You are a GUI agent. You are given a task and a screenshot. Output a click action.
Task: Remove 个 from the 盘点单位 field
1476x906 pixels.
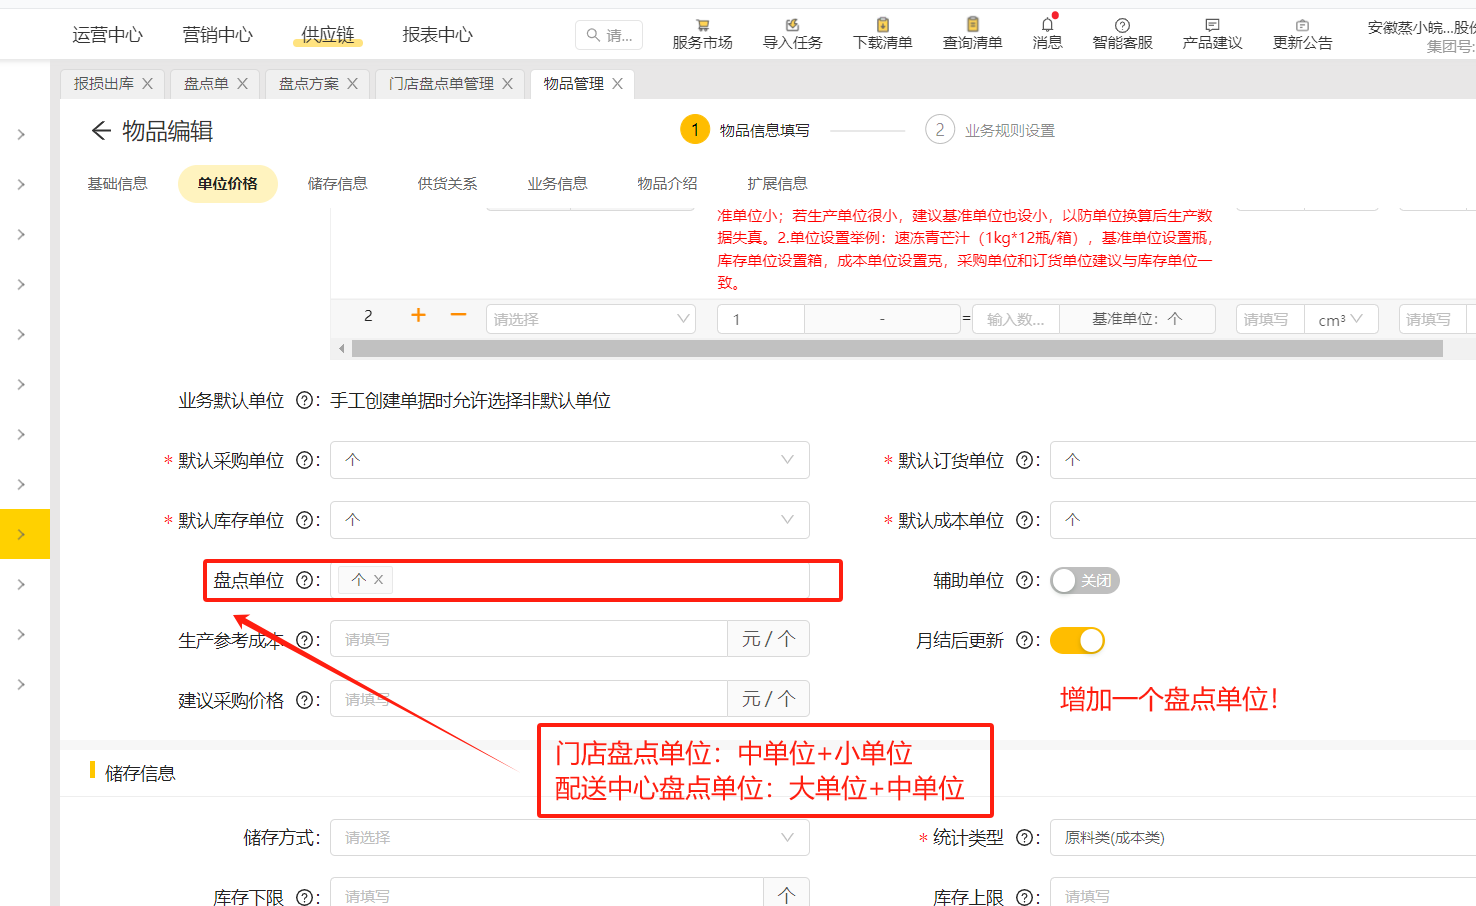tap(377, 578)
